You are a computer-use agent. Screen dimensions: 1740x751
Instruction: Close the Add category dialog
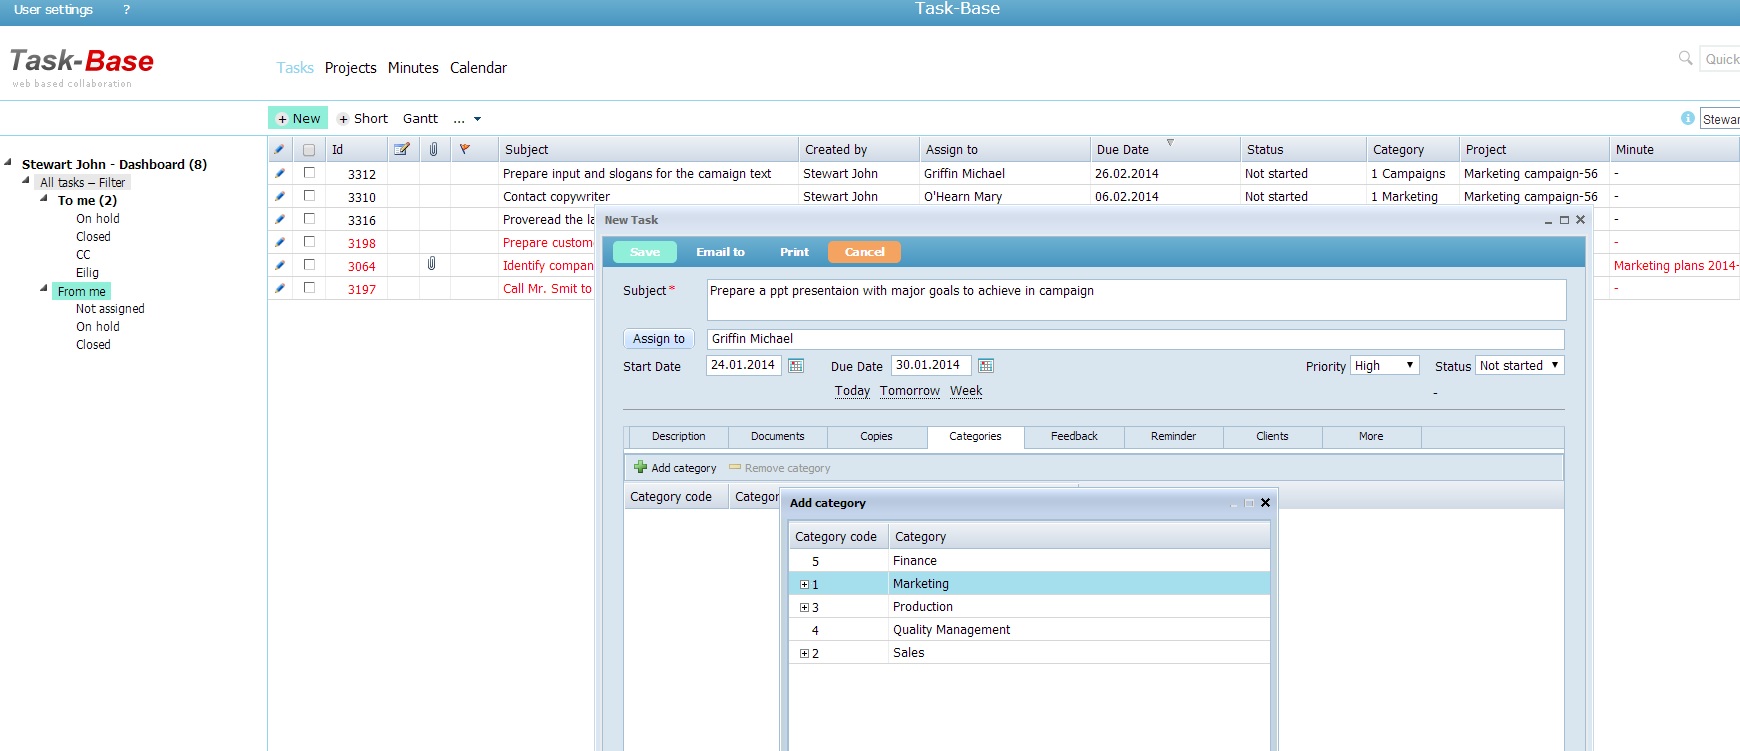tap(1265, 503)
